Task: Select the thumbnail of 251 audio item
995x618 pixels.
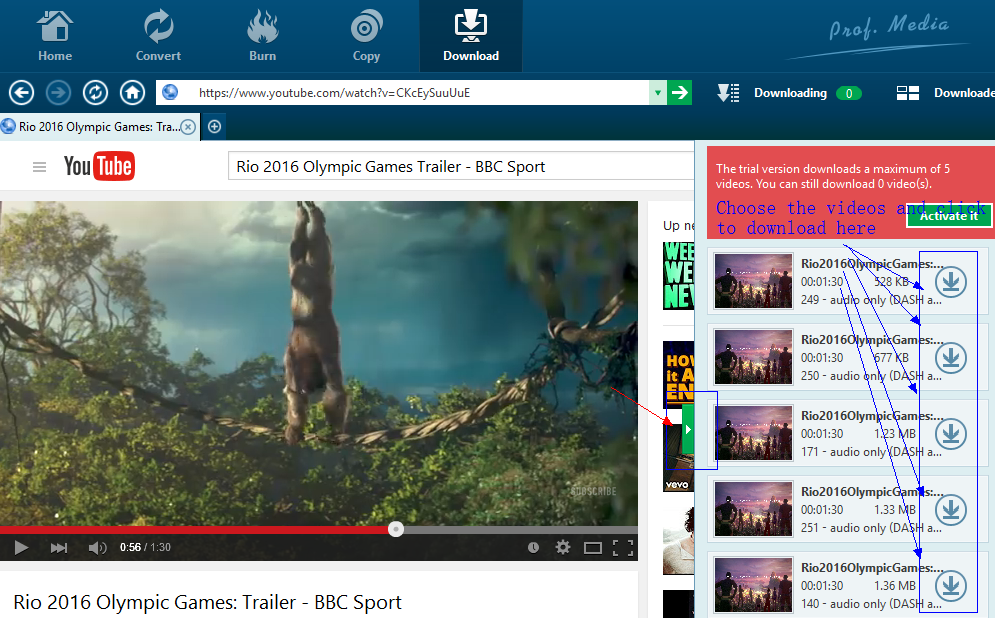Action: [753, 510]
